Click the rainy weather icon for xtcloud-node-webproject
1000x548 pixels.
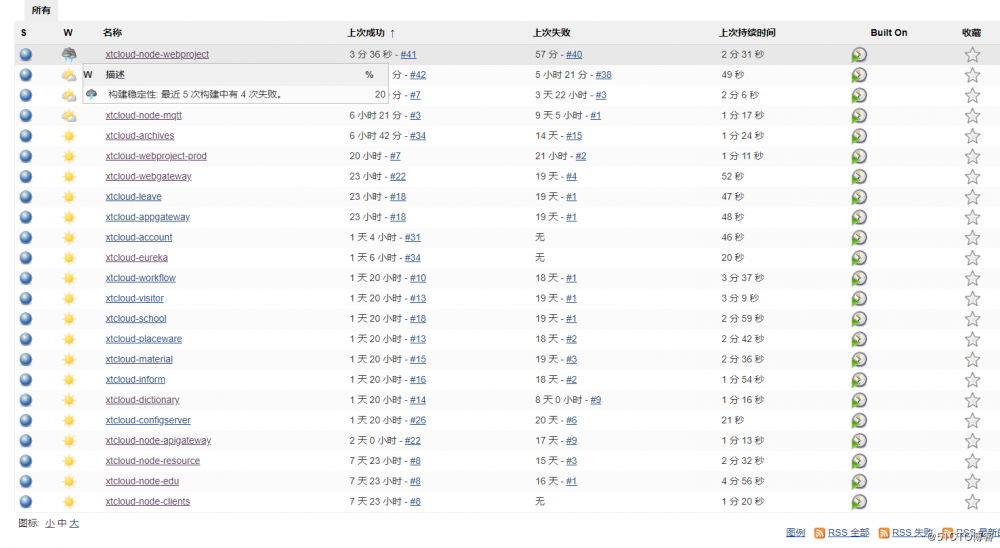point(69,54)
